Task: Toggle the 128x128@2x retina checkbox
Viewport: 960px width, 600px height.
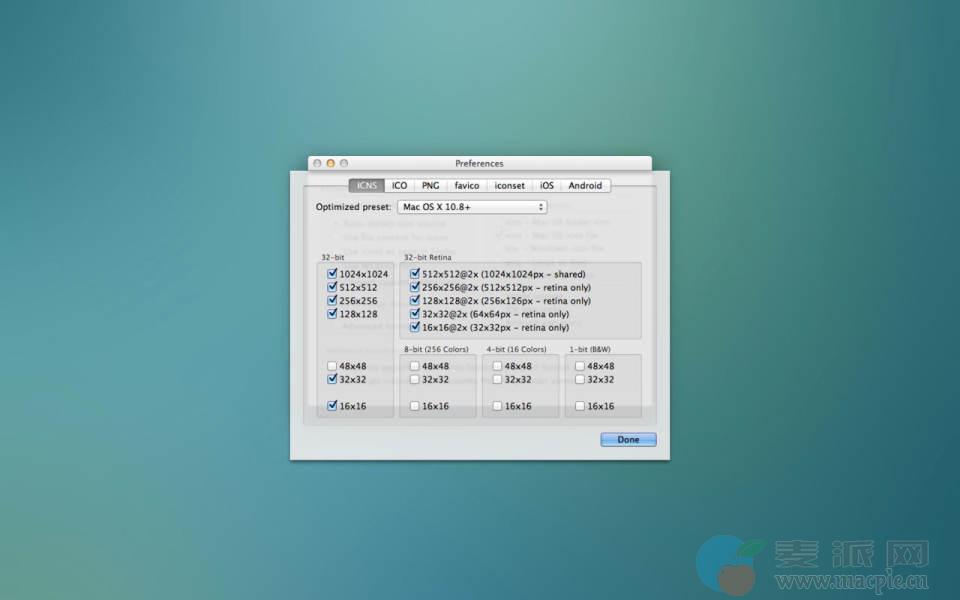Action: (x=415, y=301)
